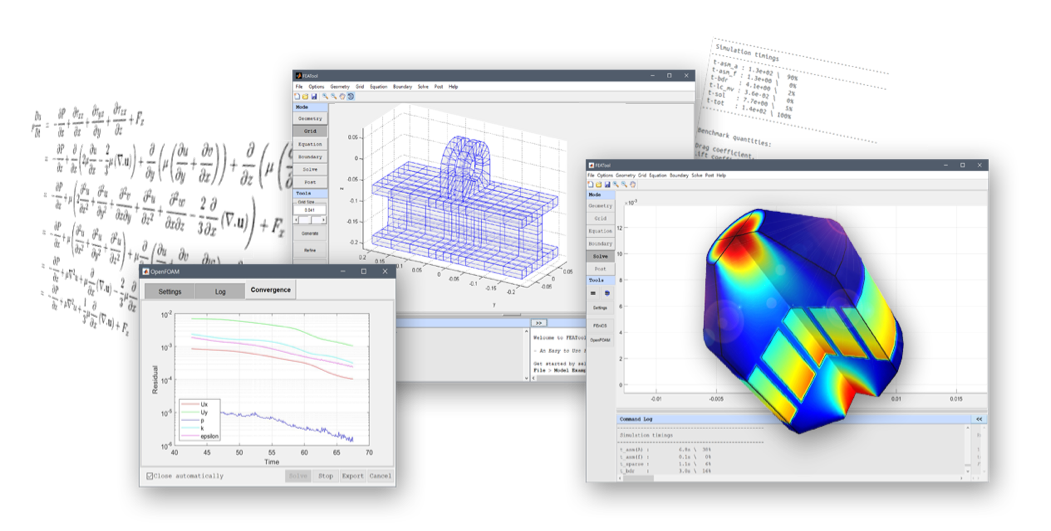The width and height of the screenshot is (1051, 531).
Task: Click Solve button in OpenFOAM dialog
Action: pyautogui.click(x=298, y=476)
